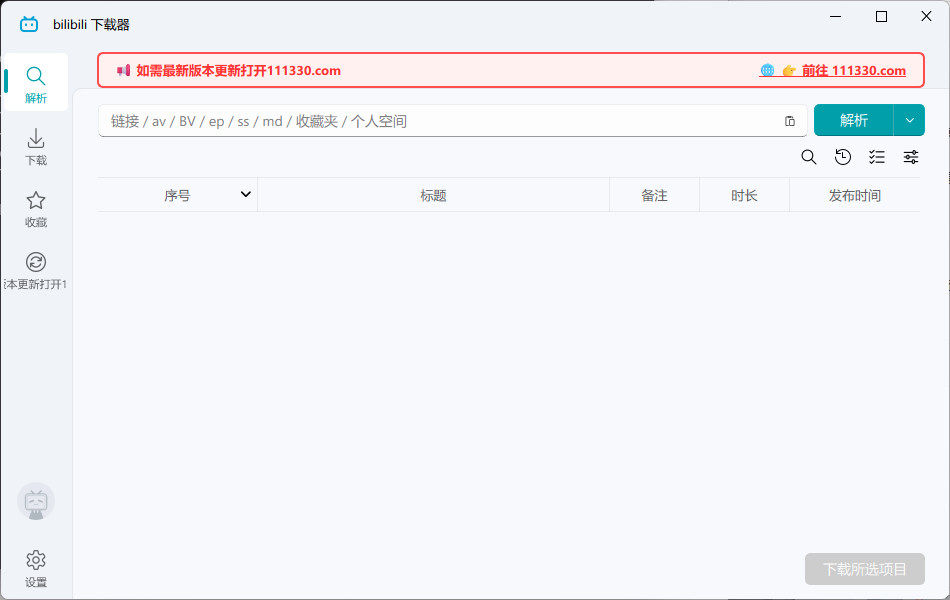This screenshot has width=950, height=600.
Task: Open the history clock icon
Action: [843, 158]
